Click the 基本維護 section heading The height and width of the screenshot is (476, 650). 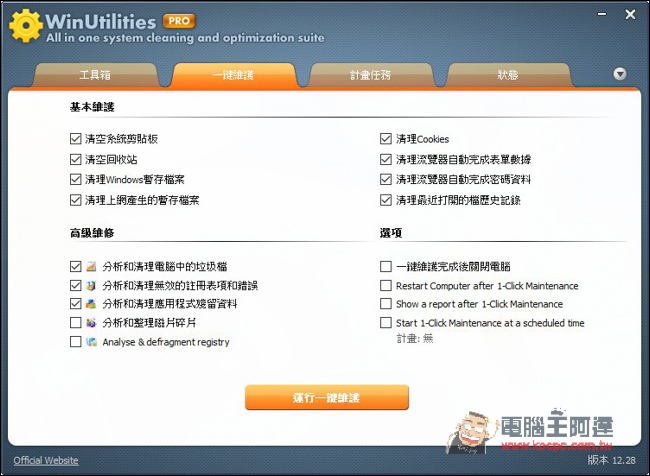[92, 107]
